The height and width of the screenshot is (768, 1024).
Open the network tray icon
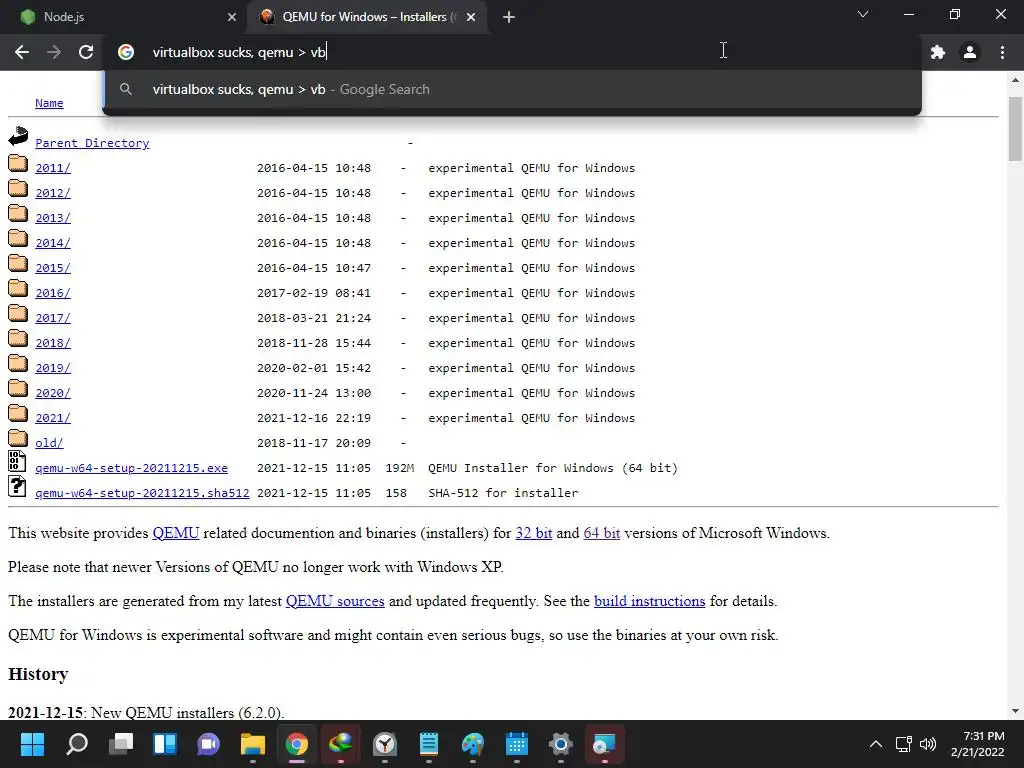(904, 744)
